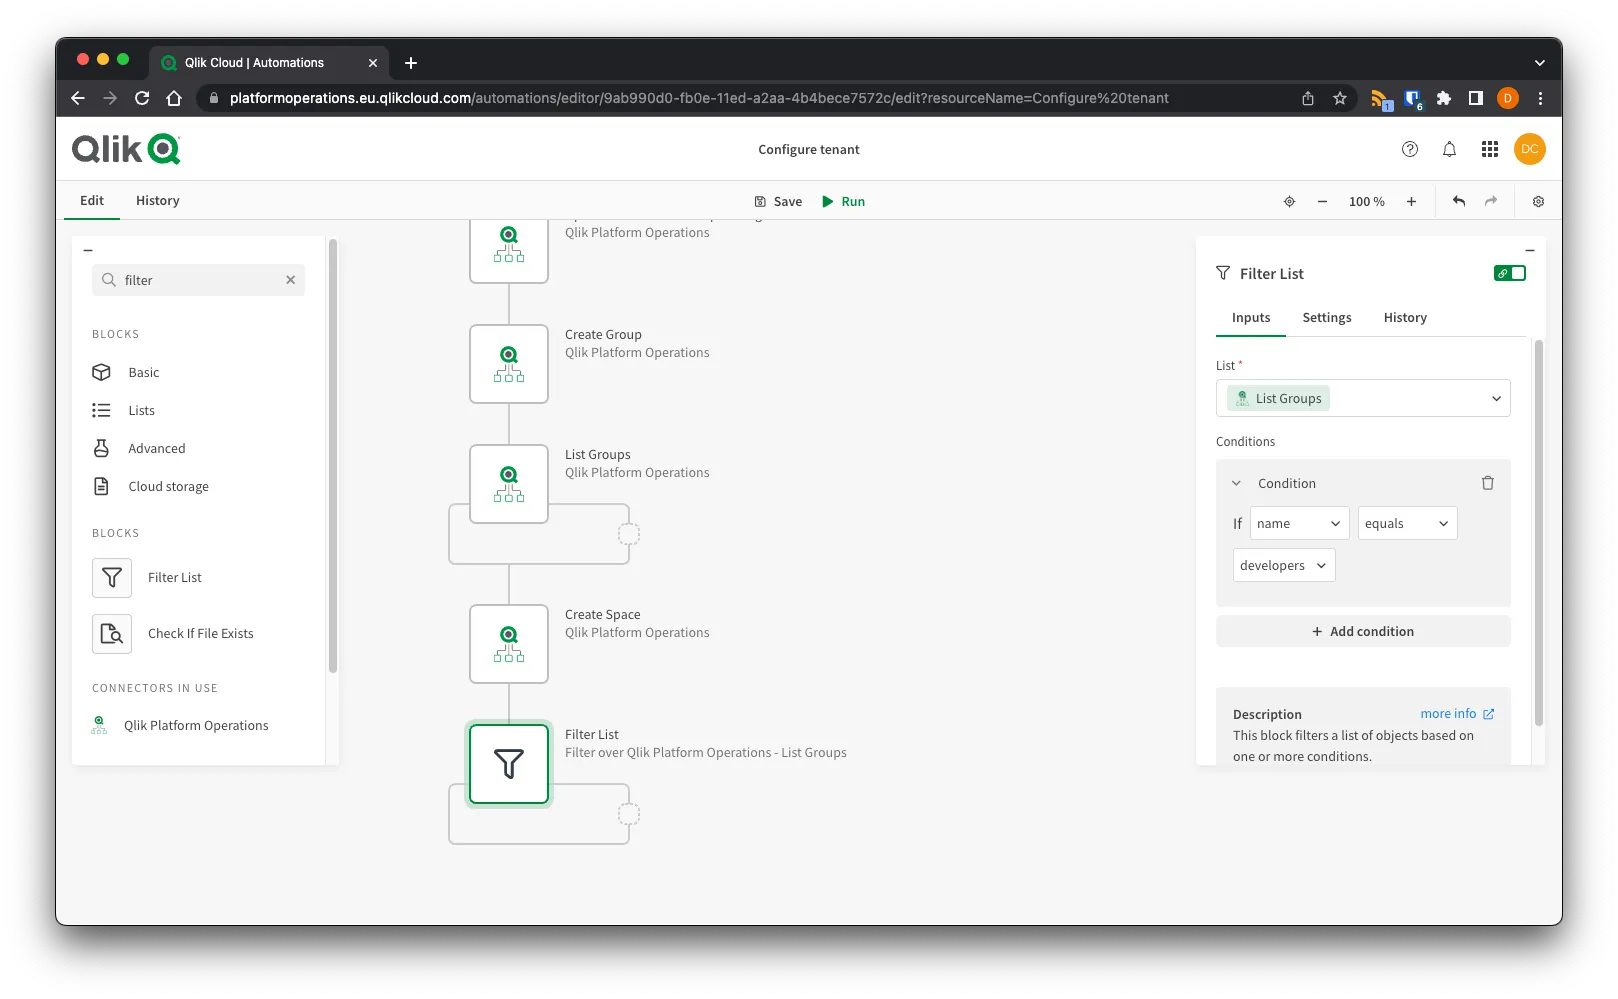The width and height of the screenshot is (1618, 999).
Task: Open the help question mark icon
Action: (x=1409, y=149)
